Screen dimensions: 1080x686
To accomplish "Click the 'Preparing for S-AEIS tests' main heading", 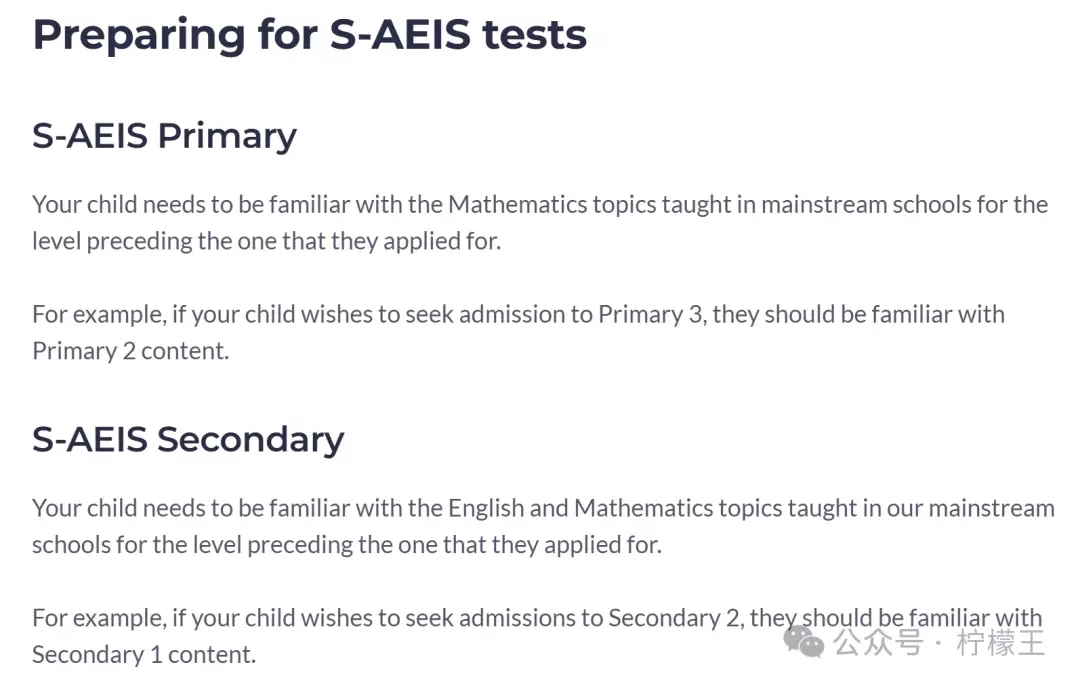I will 310,35.
